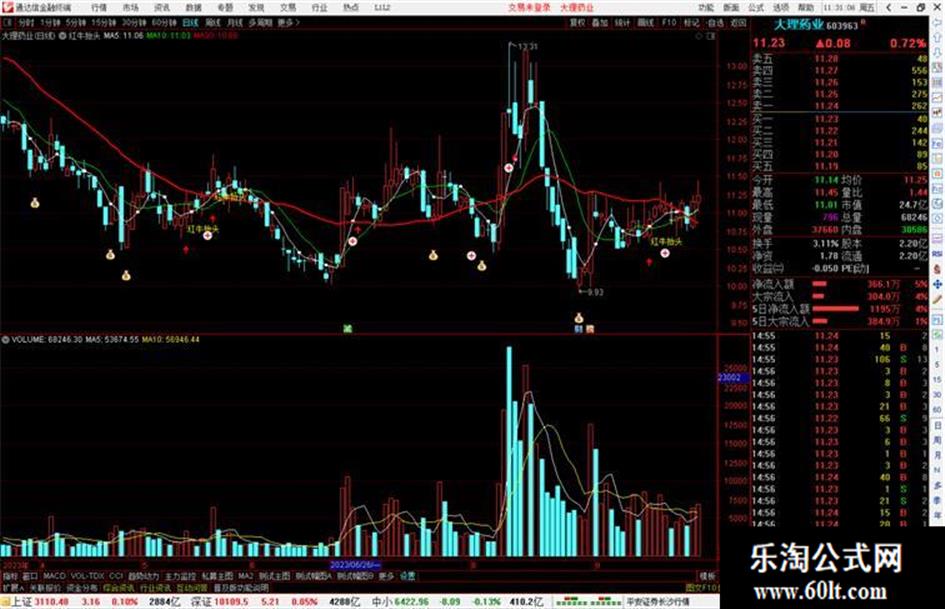The image size is (945, 609).
Task: Click the 净流入额 row
Action: click(x=839, y=283)
